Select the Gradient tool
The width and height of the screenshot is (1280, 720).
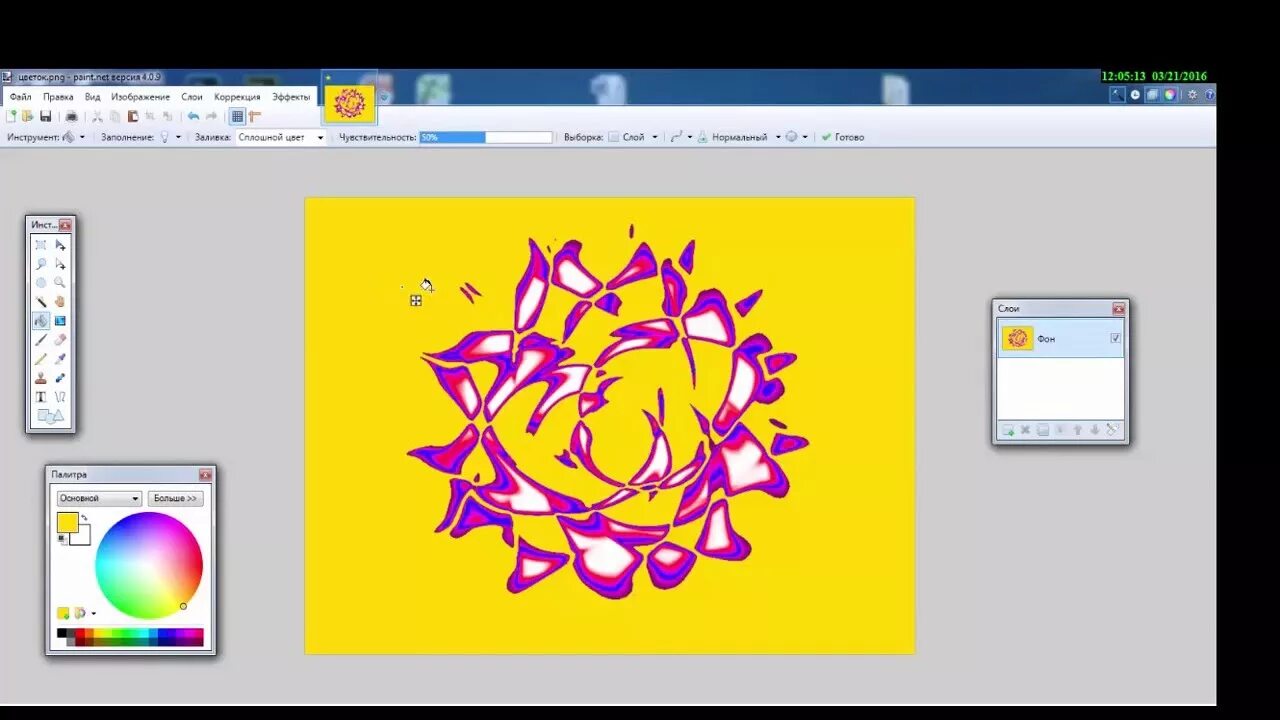tap(60, 321)
